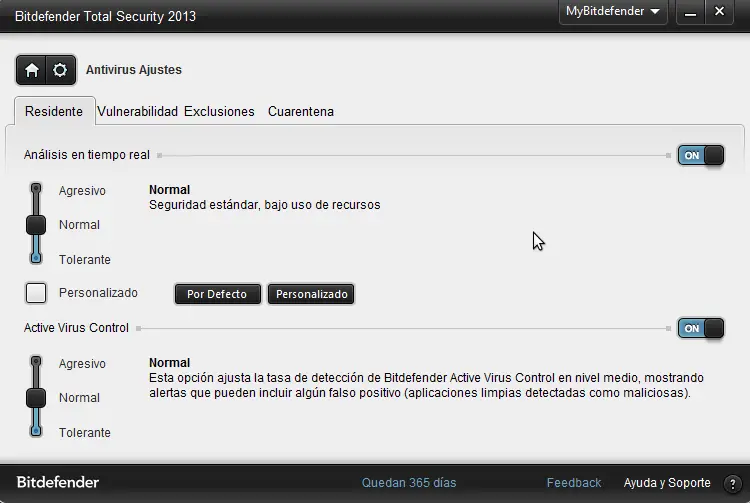Click the Active Virus Control label
The height and width of the screenshot is (503, 750).
(76, 328)
